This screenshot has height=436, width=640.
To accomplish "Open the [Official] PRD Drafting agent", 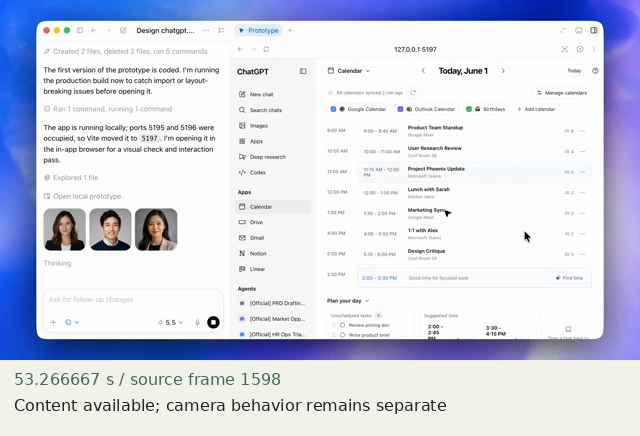I will [x=272, y=303].
